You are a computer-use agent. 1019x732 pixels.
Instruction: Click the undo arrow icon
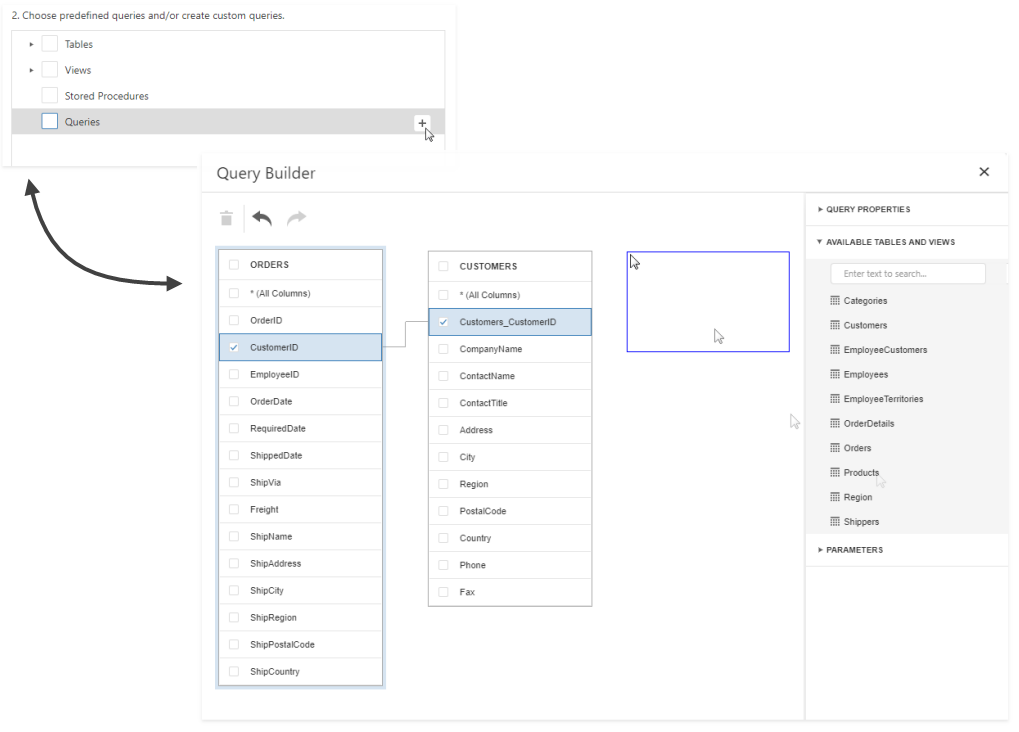tap(262, 218)
